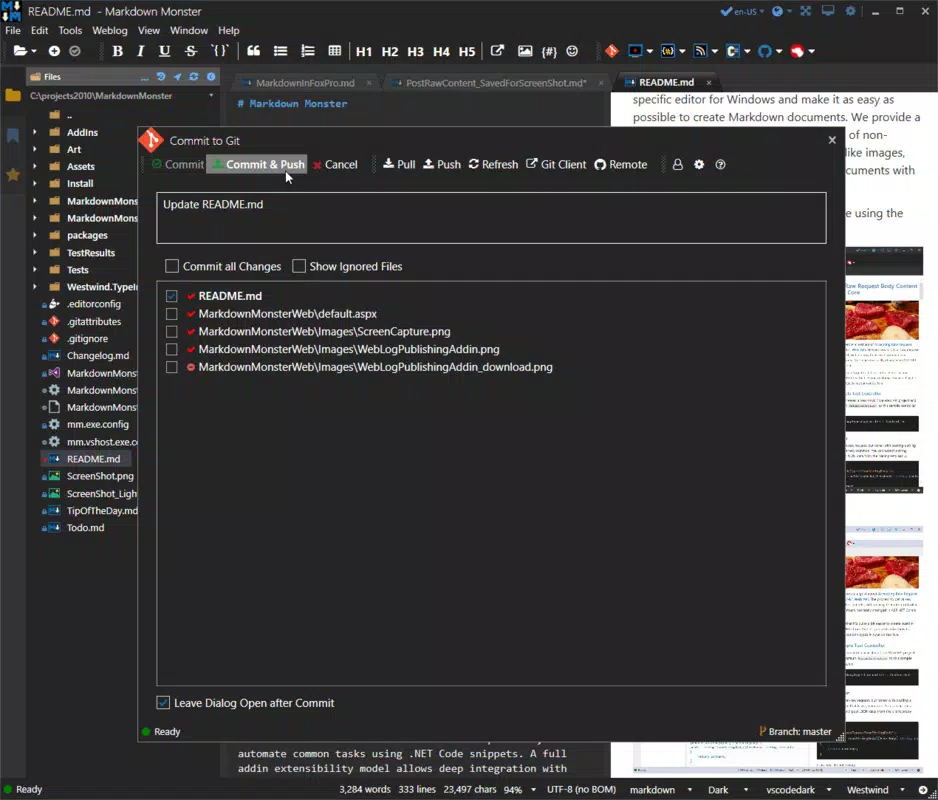Screen dimensions: 938x800
Task: Click the Git dialog Push button
Action: tap(441, 165)
